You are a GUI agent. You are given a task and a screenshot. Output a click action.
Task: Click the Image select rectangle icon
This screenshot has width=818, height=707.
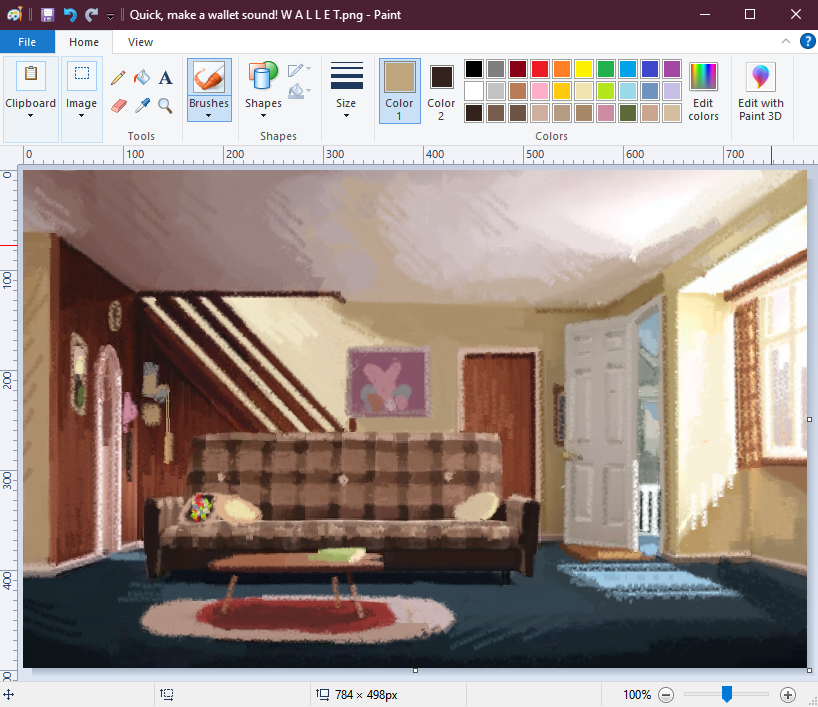tap(82, 76)
